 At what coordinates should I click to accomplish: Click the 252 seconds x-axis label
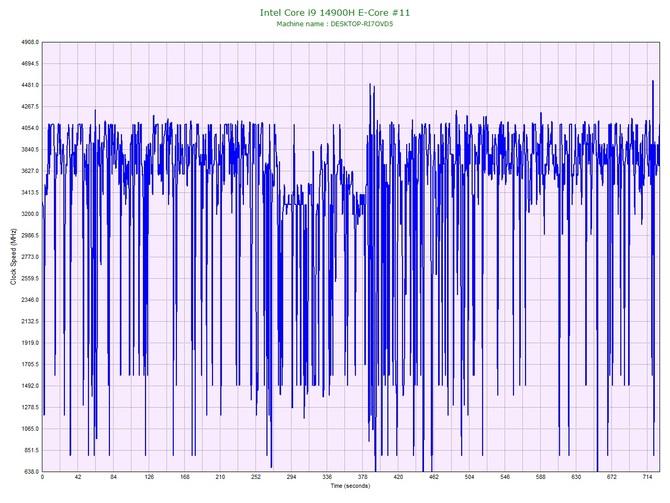coord(256,477)
